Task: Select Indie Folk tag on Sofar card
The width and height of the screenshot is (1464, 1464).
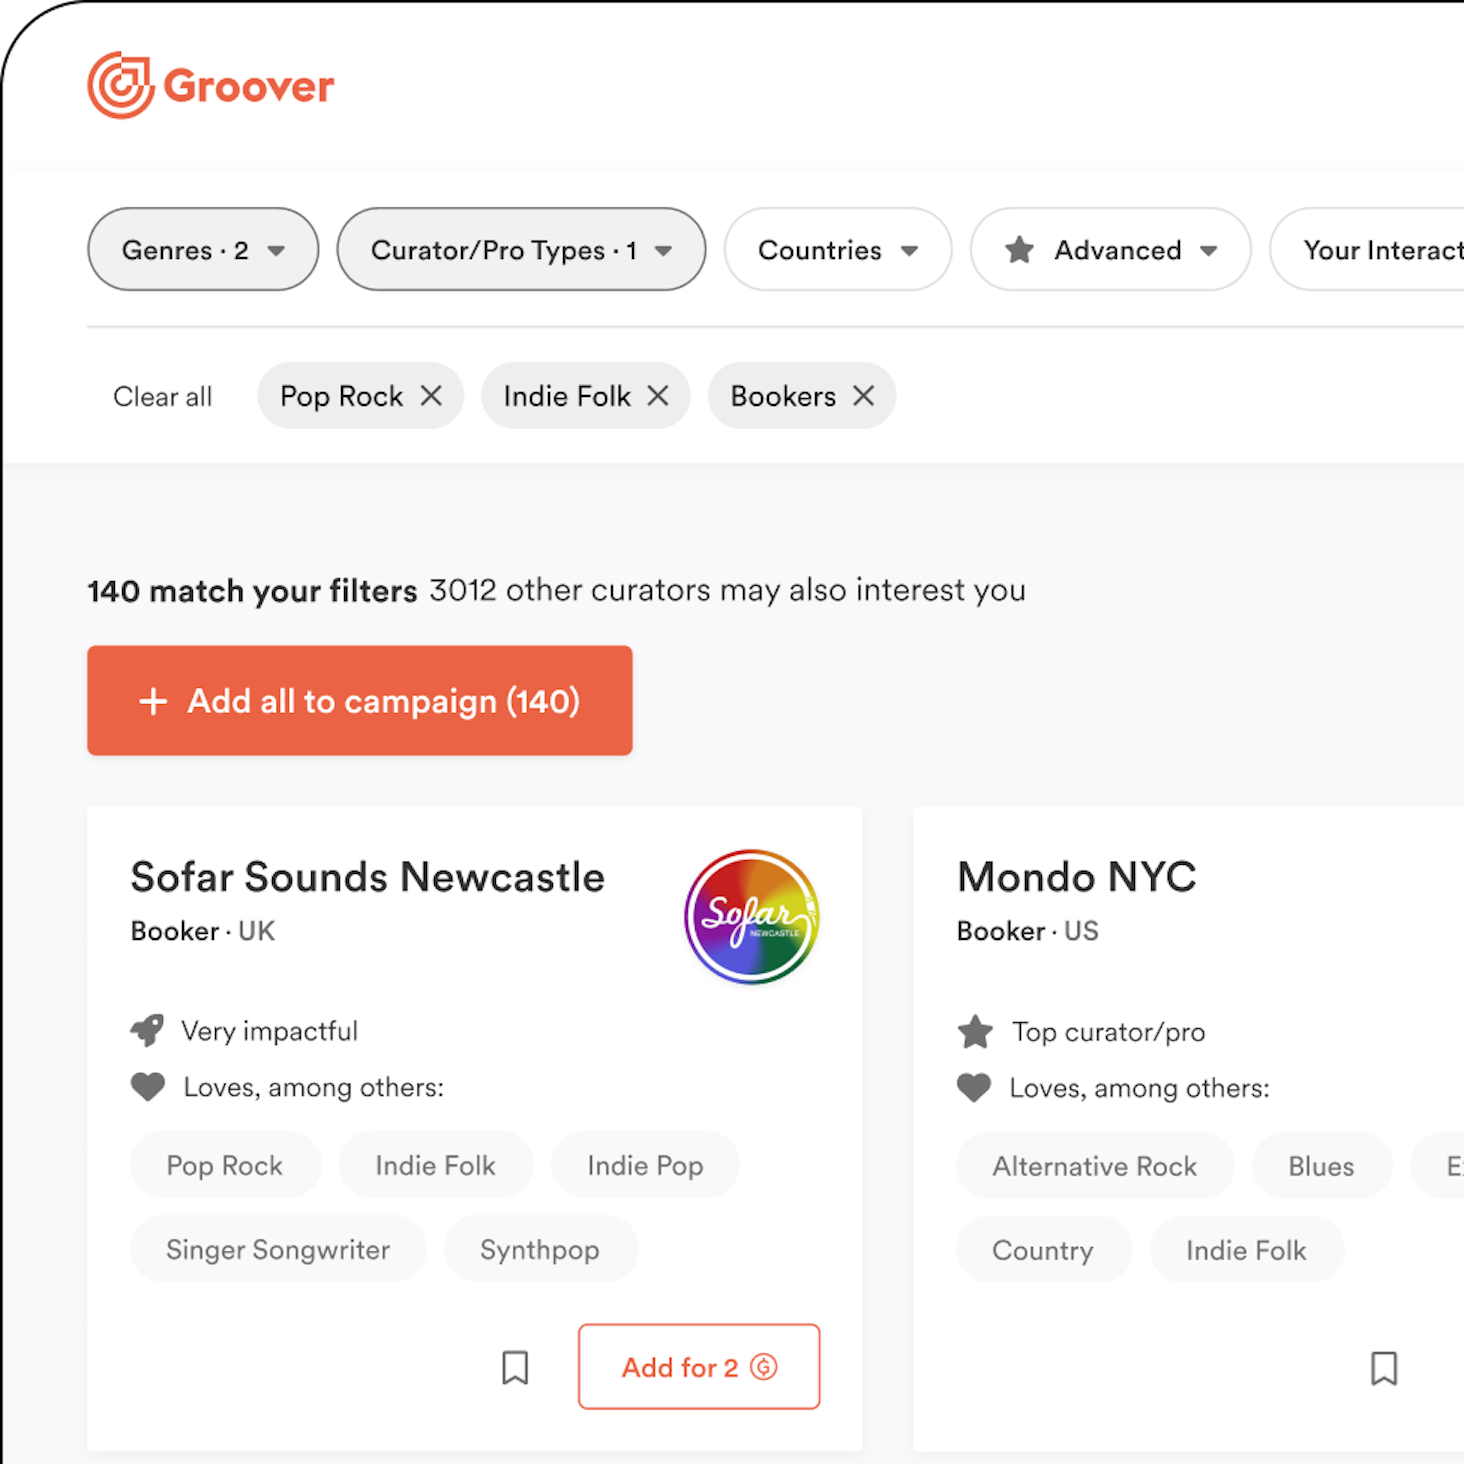Action: click(x=435, y=1165)
